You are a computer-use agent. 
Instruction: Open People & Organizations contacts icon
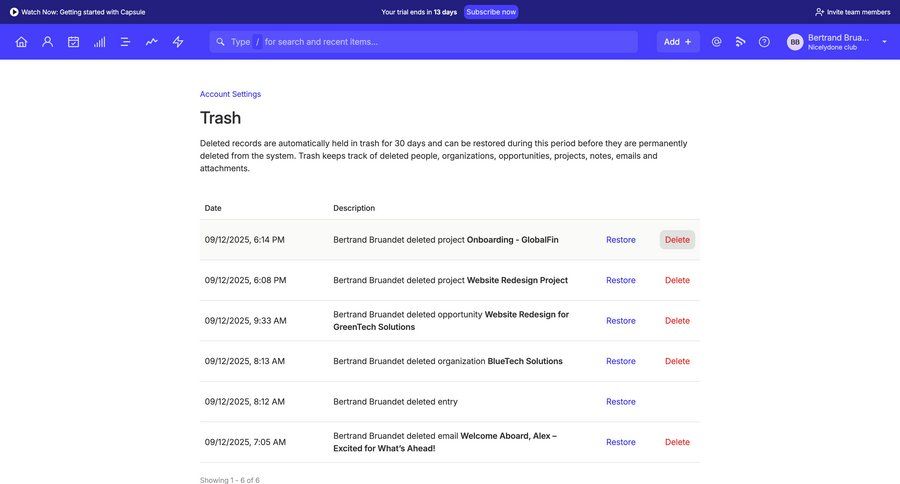tap(47, 42)
